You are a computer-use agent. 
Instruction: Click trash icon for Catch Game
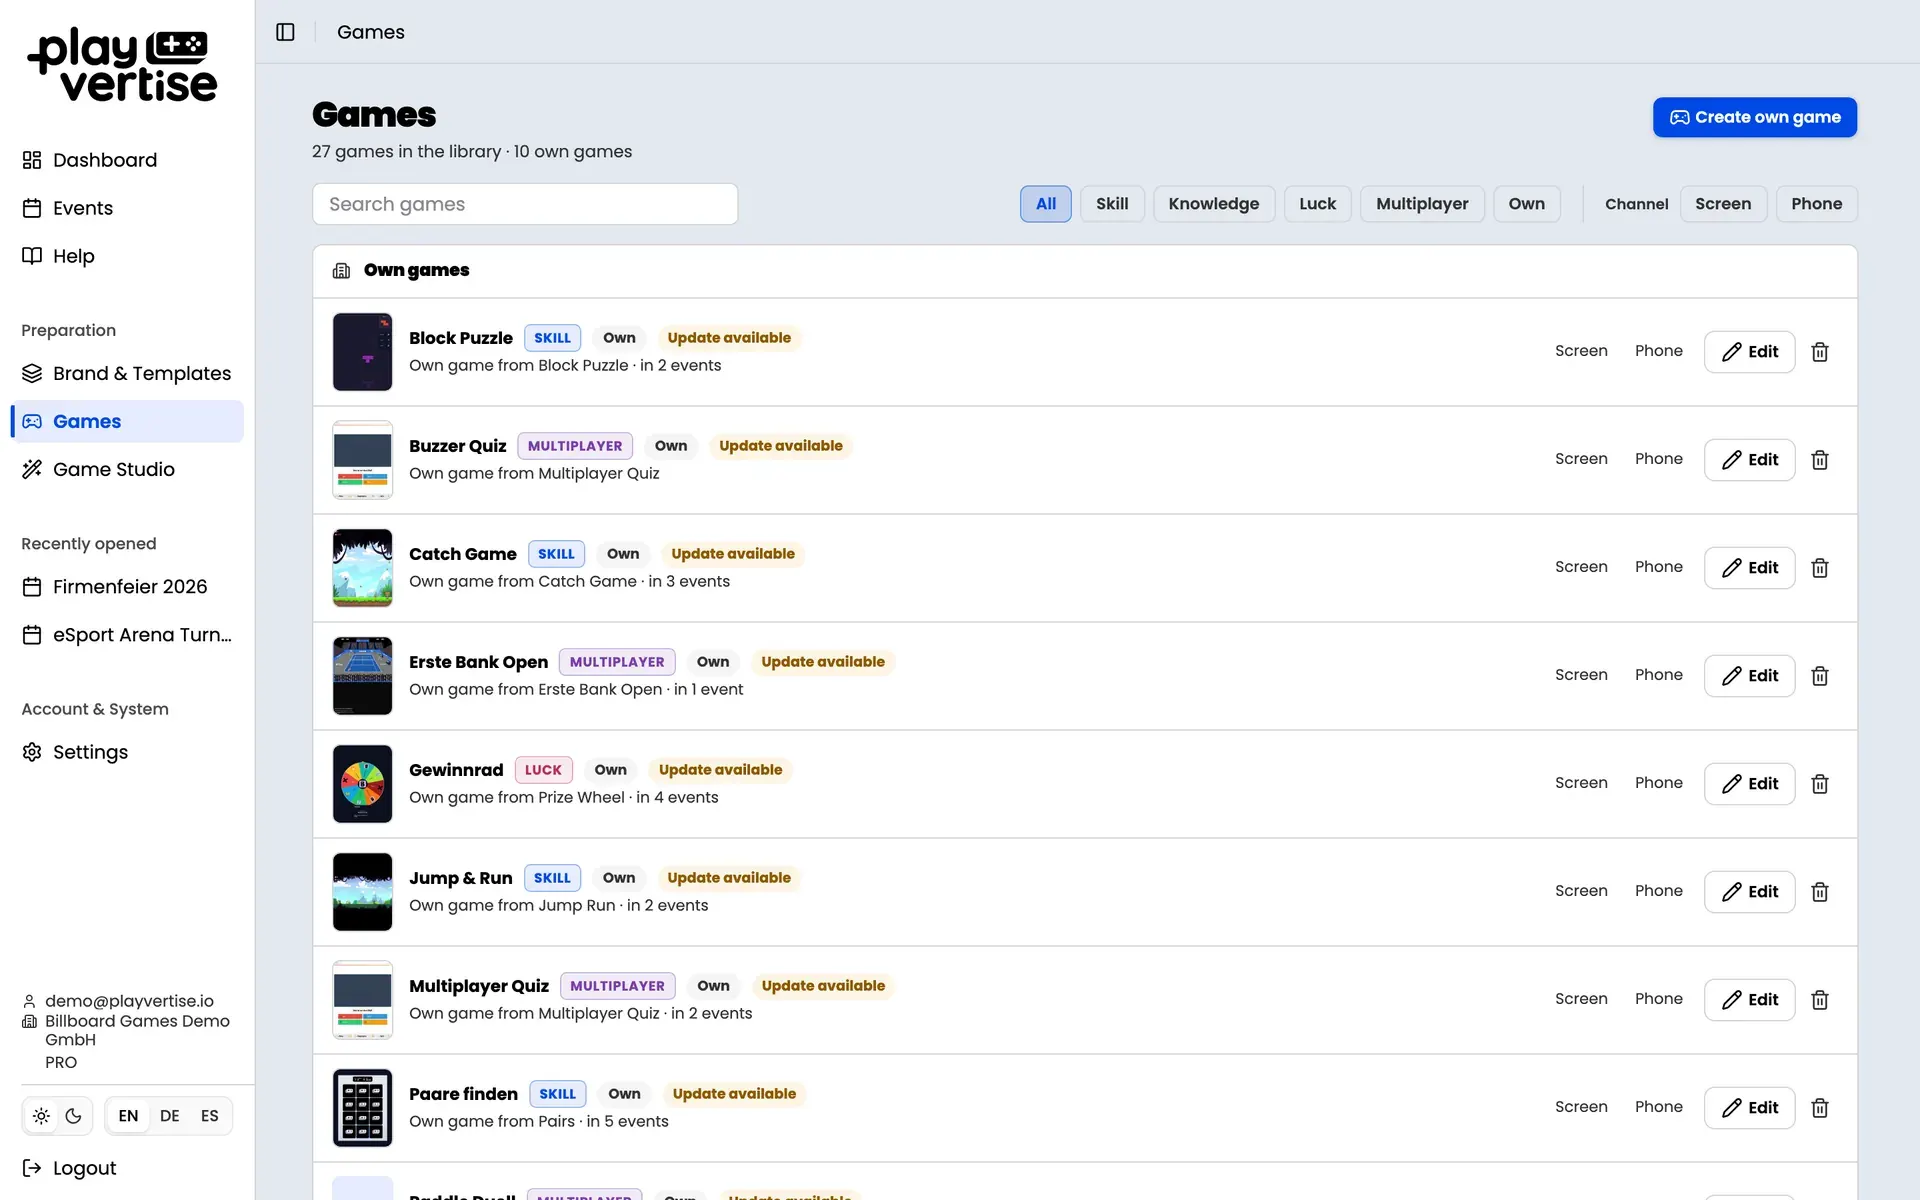coord(1820,568)
